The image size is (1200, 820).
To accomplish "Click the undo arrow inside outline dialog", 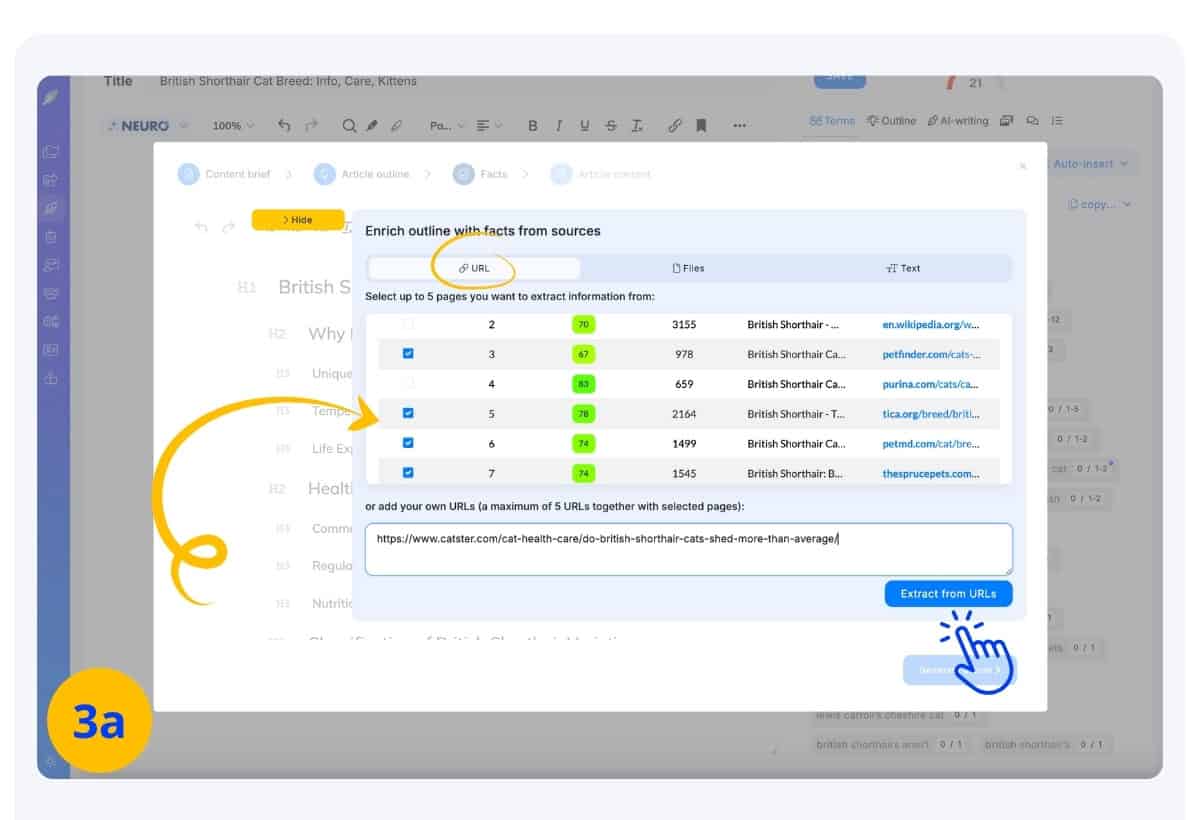I will [x=201, y=226].
